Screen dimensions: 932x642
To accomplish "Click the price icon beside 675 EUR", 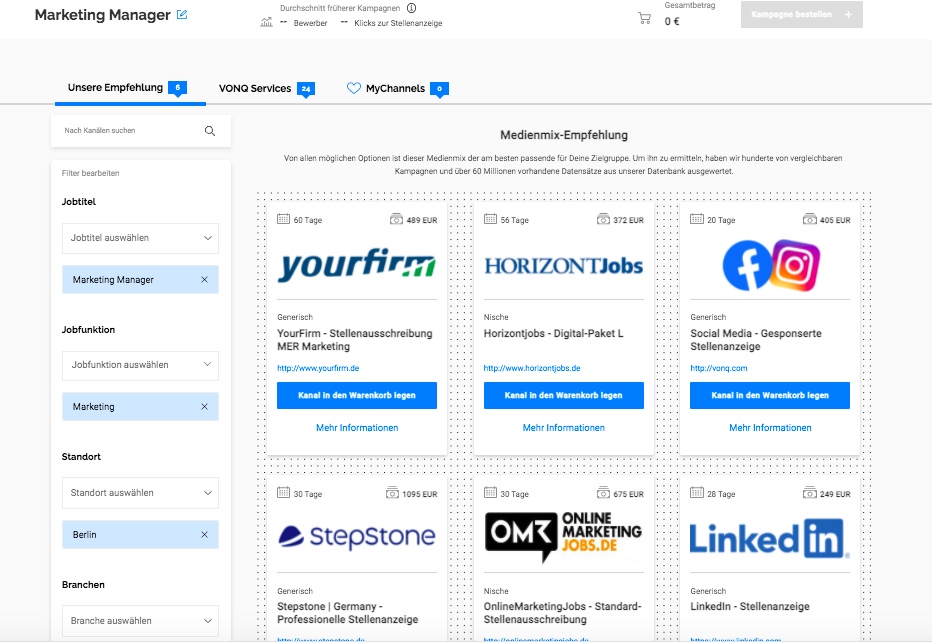I will coord(603,493).
